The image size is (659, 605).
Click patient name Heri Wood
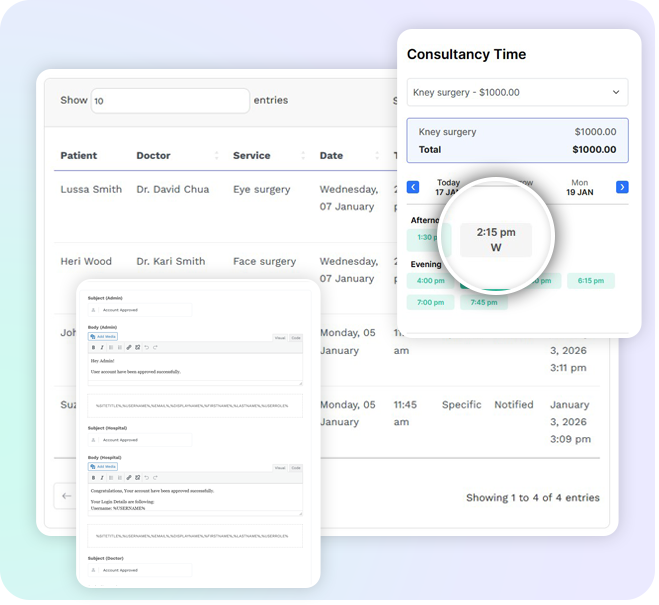pos(86,261)
